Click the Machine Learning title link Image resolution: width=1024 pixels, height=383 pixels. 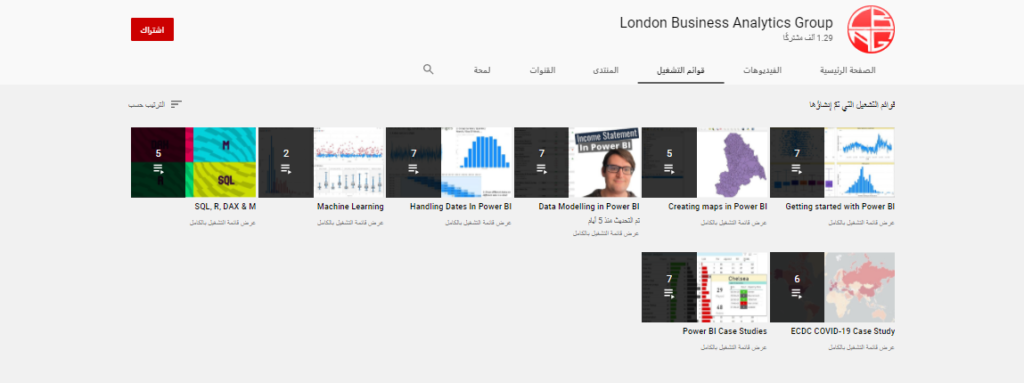pyautogui.click(x=350, y=207)
